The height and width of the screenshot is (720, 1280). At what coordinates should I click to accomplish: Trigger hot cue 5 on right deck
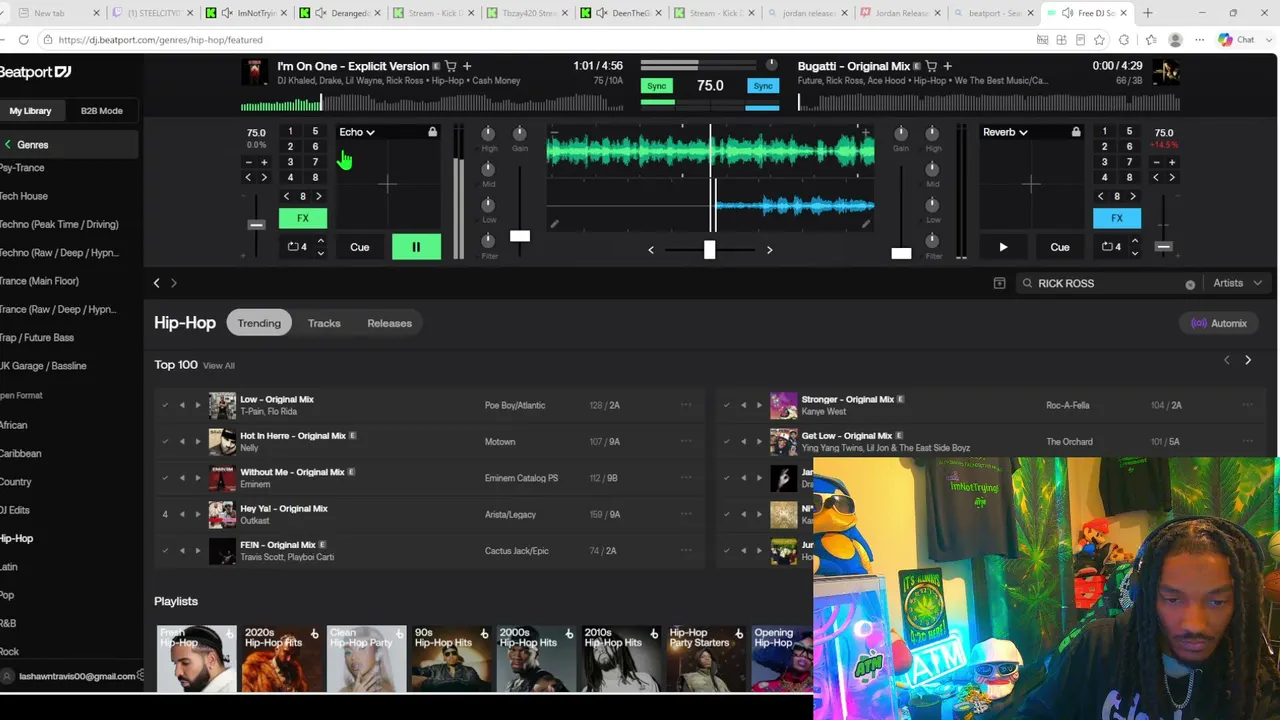pyautogui.click(x=1129, y=132)
